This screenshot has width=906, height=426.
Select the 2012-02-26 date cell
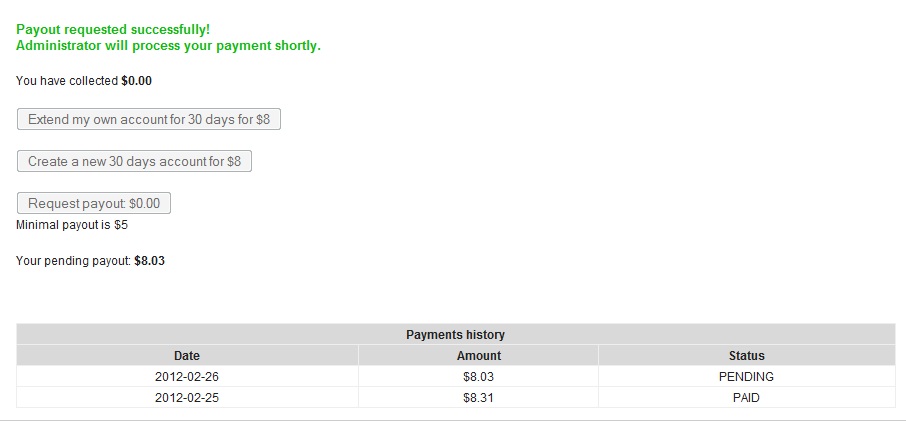tap(187, 377)
